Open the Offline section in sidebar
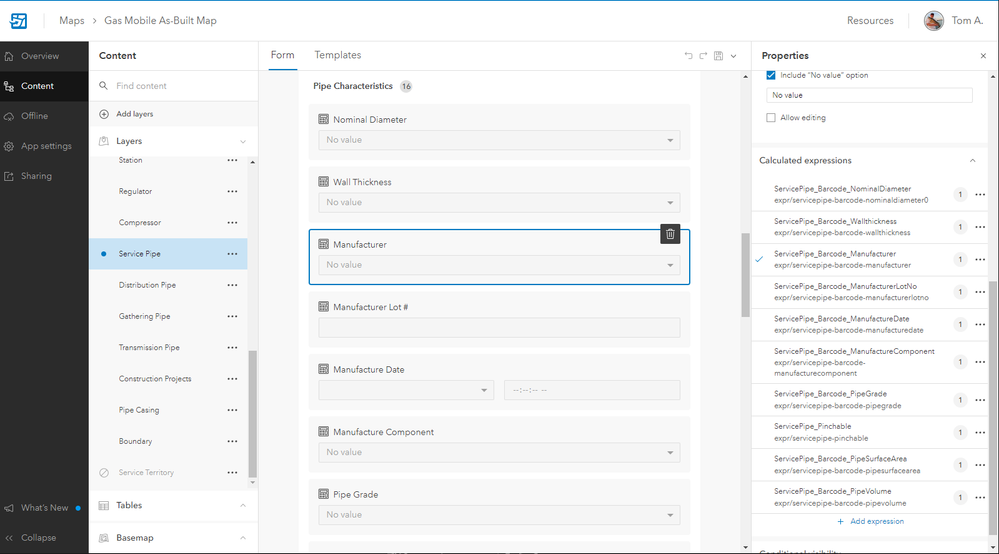The image size is (999, 554). 34,116
